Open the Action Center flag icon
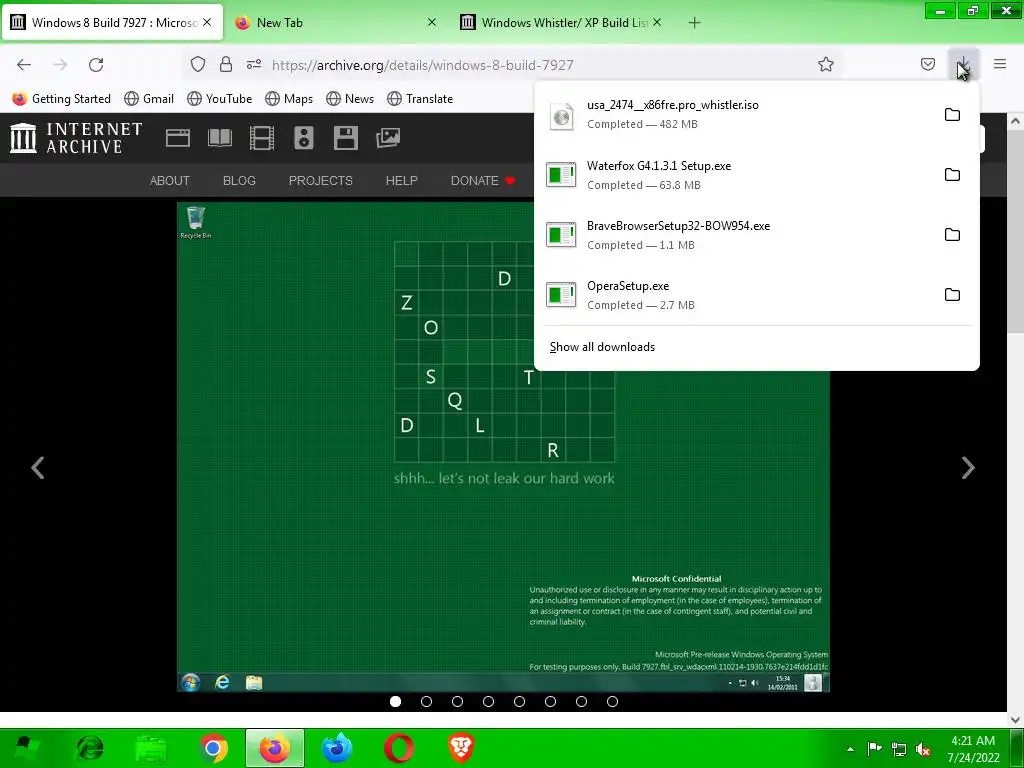The width and height of the screenshot is (1024, 768). 874,748
